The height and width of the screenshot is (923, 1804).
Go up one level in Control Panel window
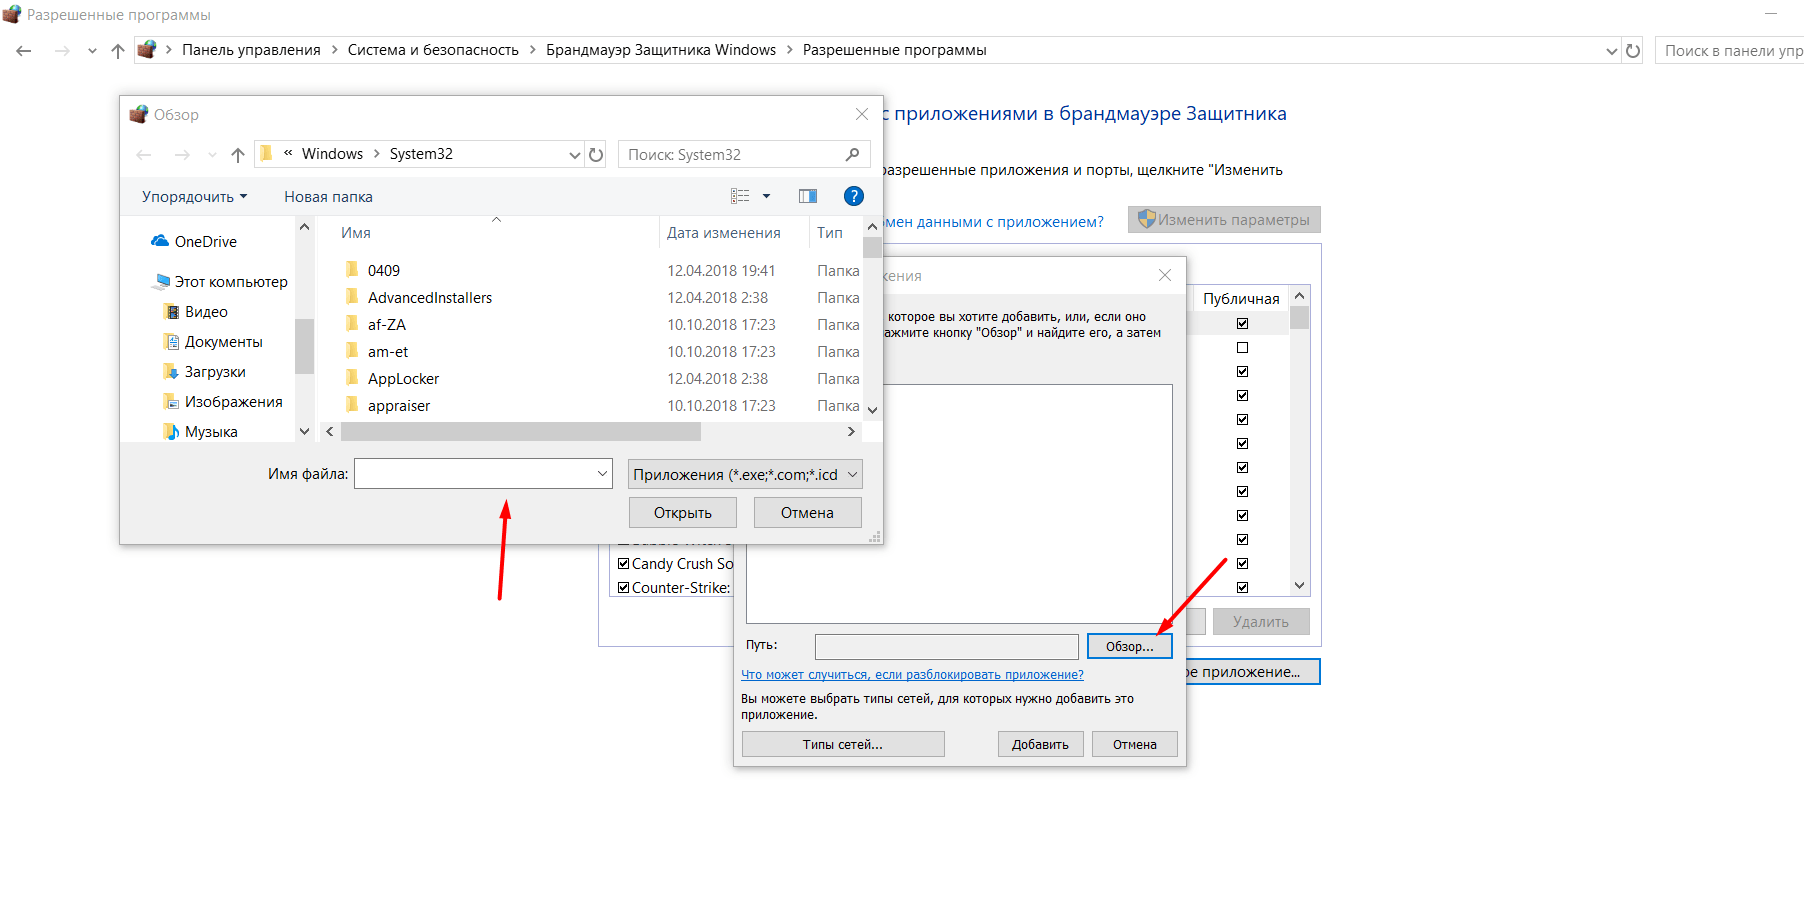point(118,50)
